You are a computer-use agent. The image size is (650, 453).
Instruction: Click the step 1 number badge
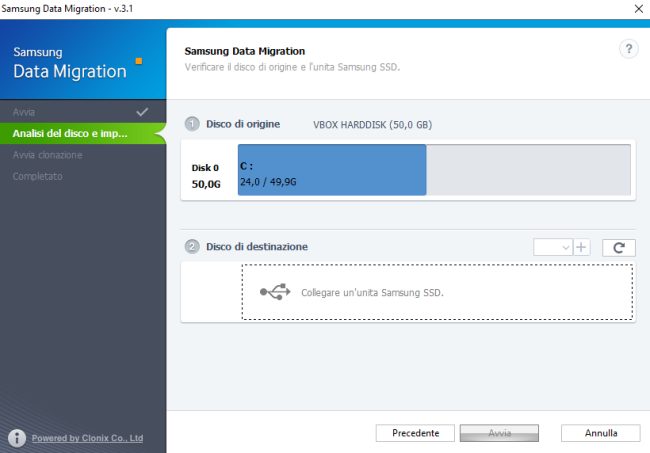coord(192,125)
